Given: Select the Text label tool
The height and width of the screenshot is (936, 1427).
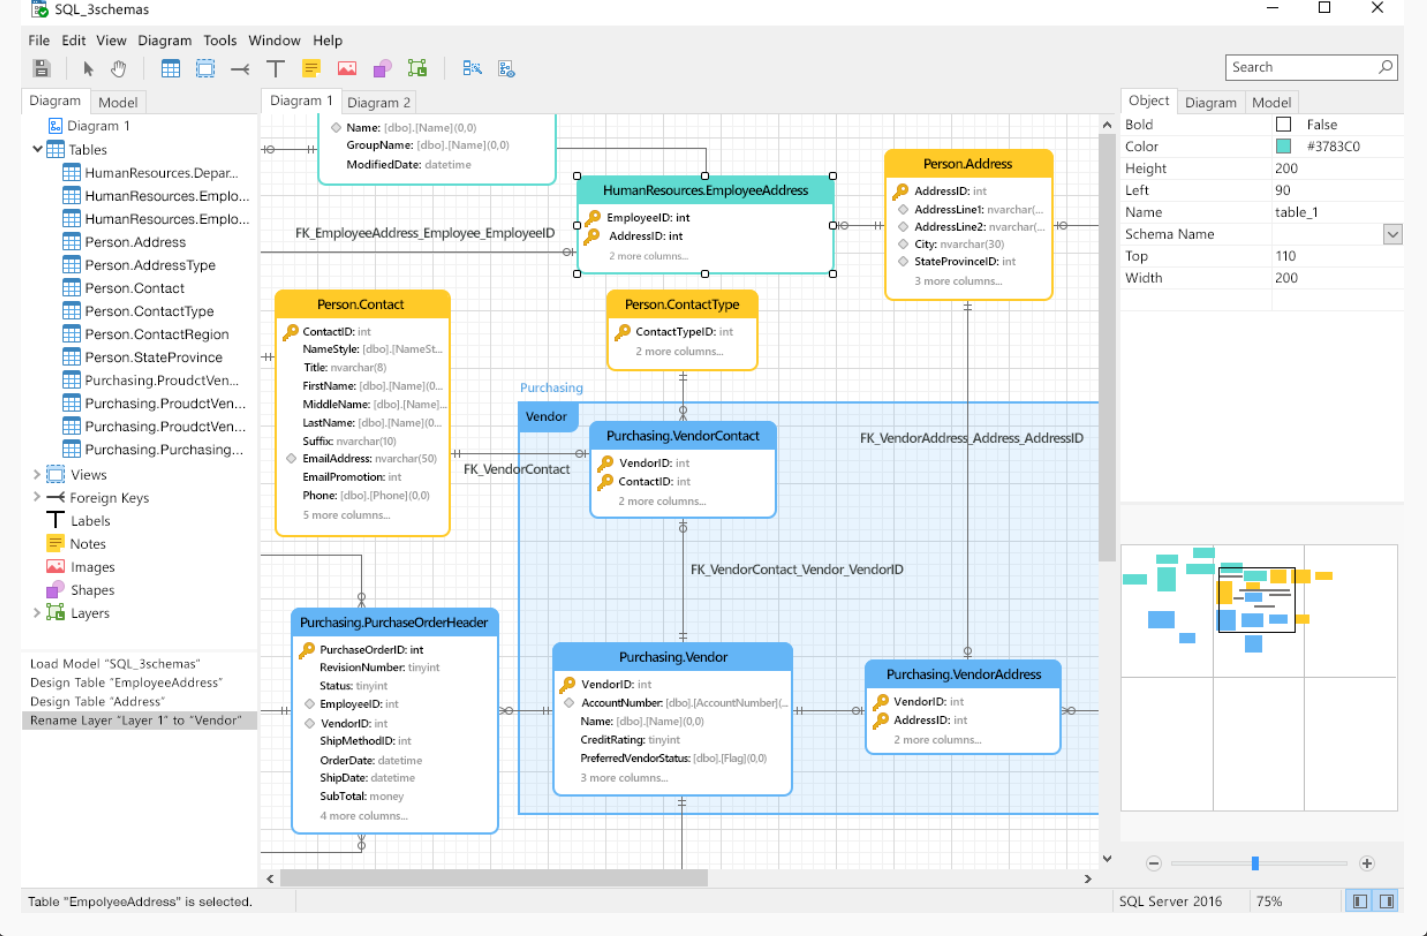Looking at the screenshot, I should [x=275, y=68].
